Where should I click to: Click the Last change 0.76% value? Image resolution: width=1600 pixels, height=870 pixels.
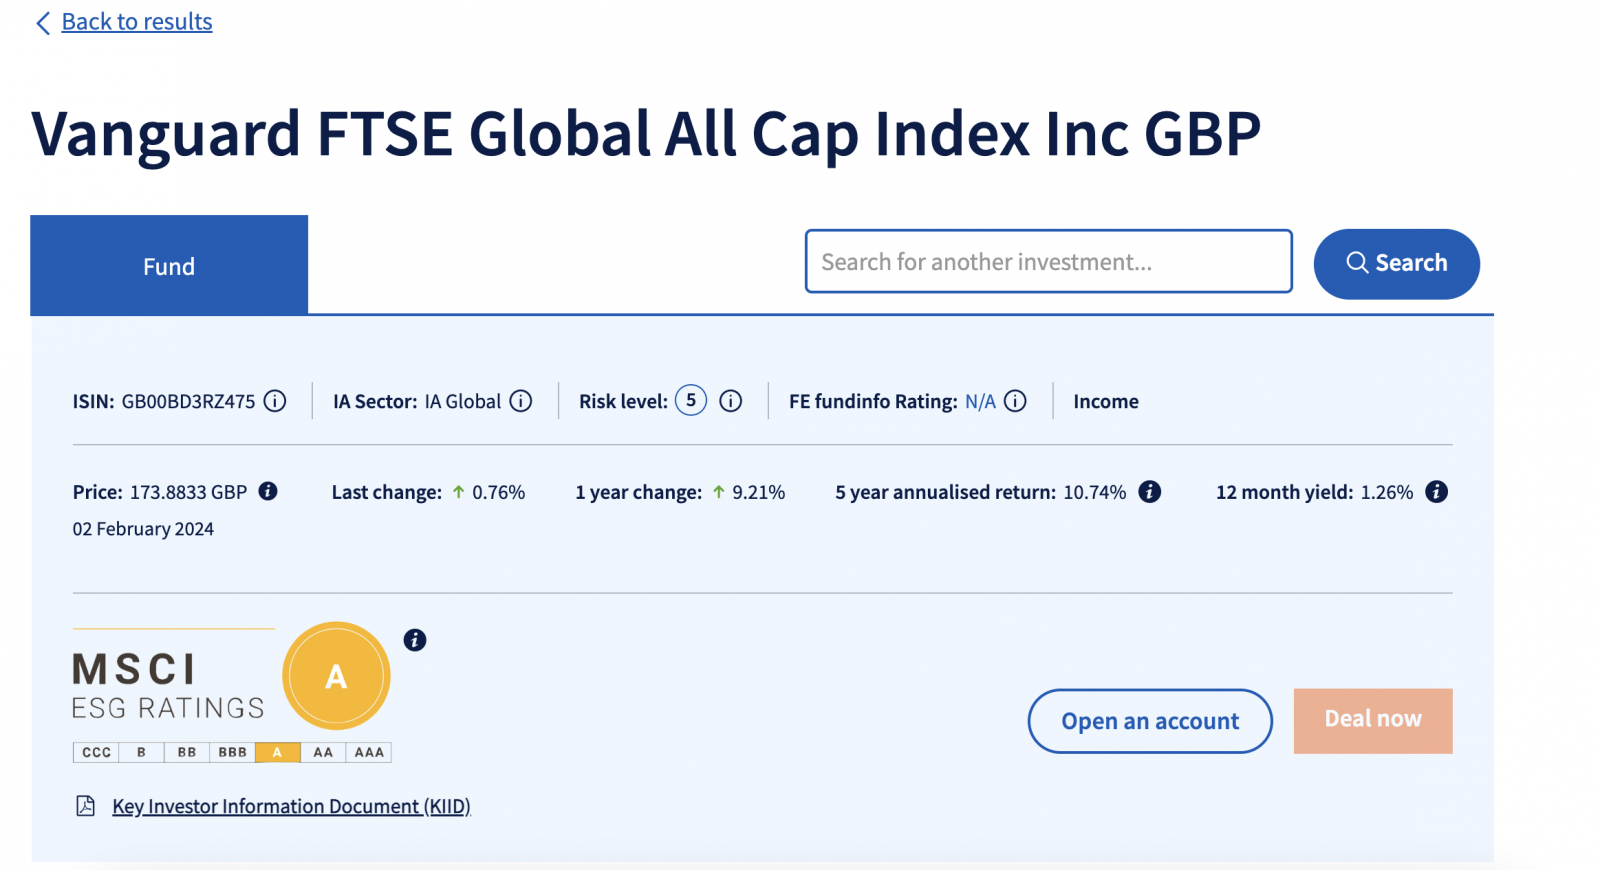(x=498, y=492)
